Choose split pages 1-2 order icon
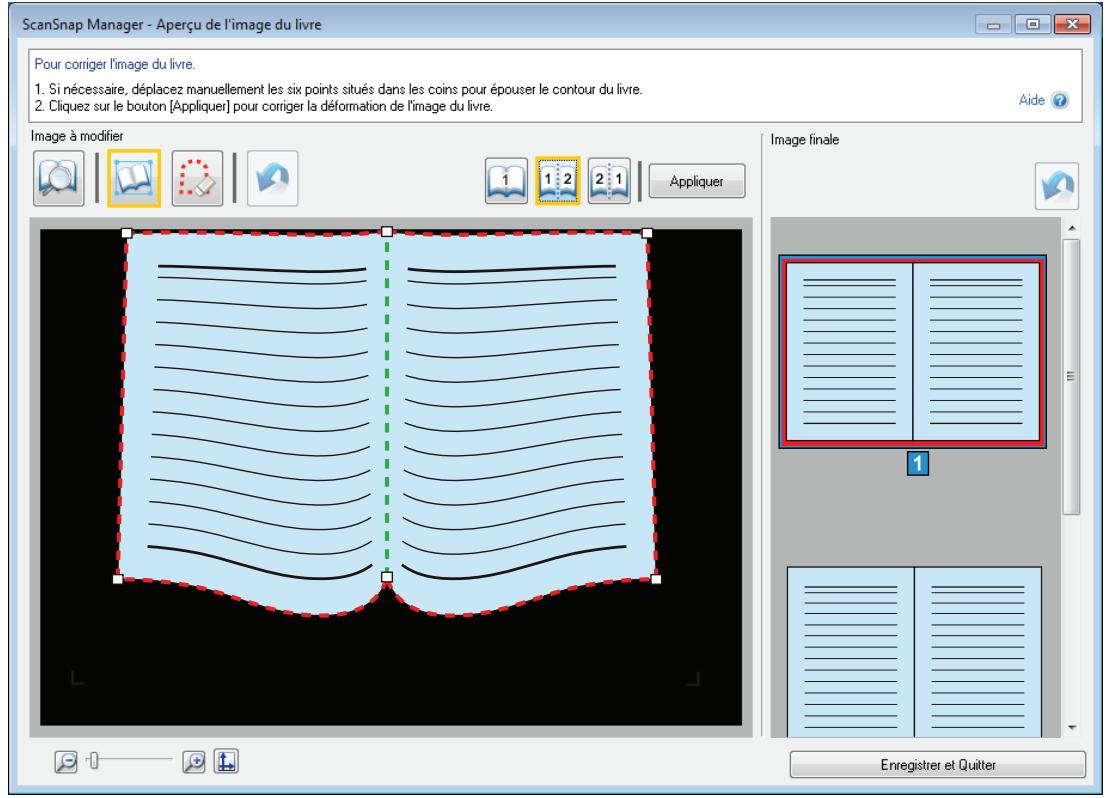The width and height of the screenshot is (1107, 798). coord(558,181)
